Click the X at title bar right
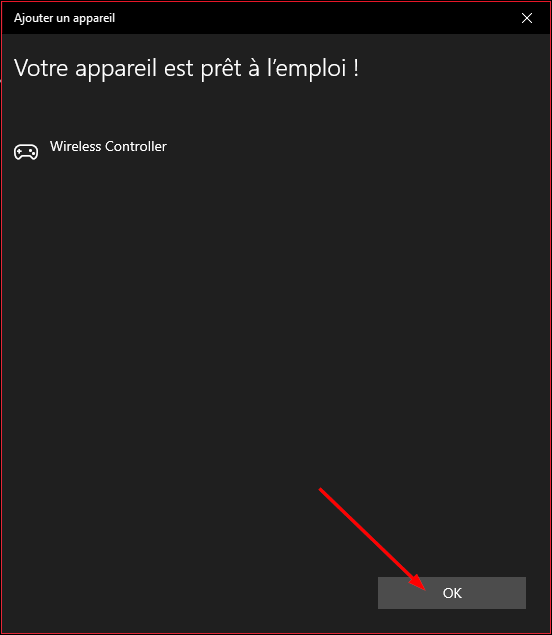 click(x=526, y=18)
